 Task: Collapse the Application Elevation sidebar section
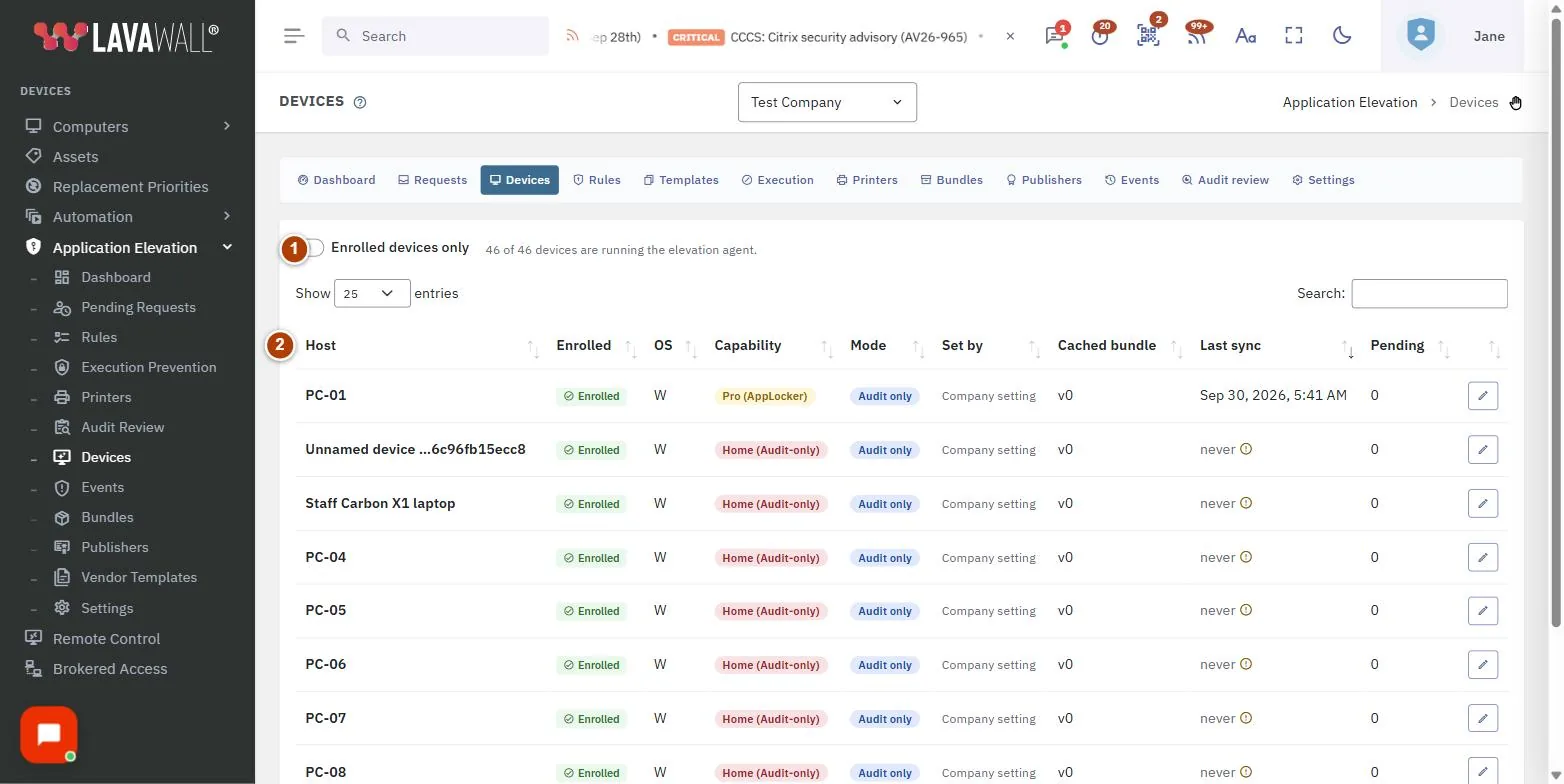point(129,248)
